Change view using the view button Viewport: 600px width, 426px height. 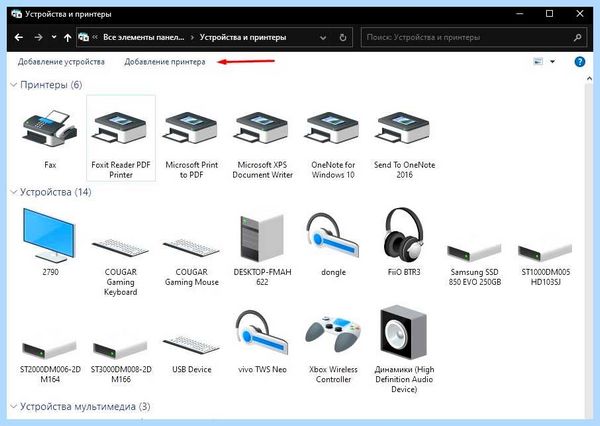pyautogui.click(x=538, y=62)
